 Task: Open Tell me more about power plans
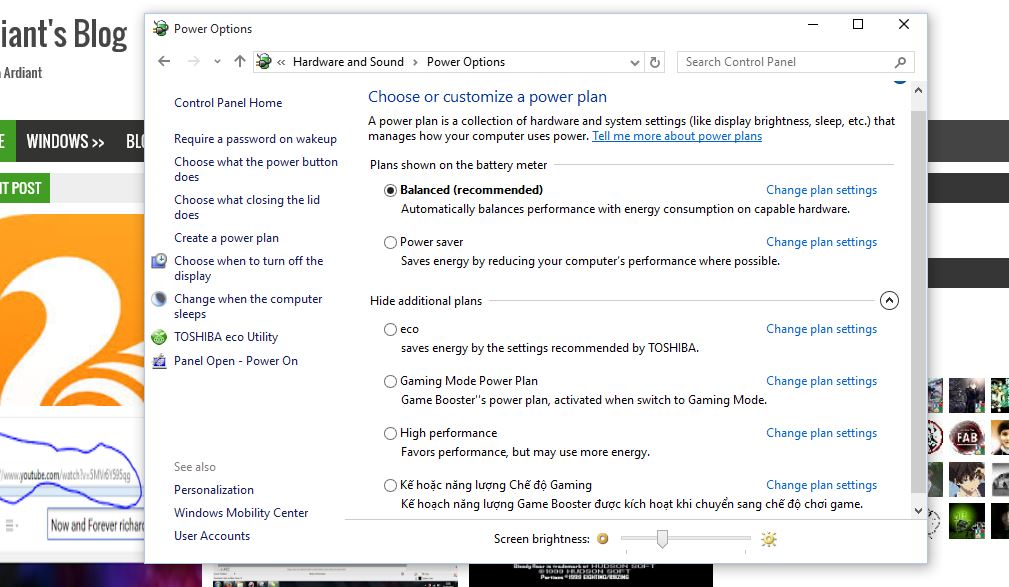pos(677,136)
